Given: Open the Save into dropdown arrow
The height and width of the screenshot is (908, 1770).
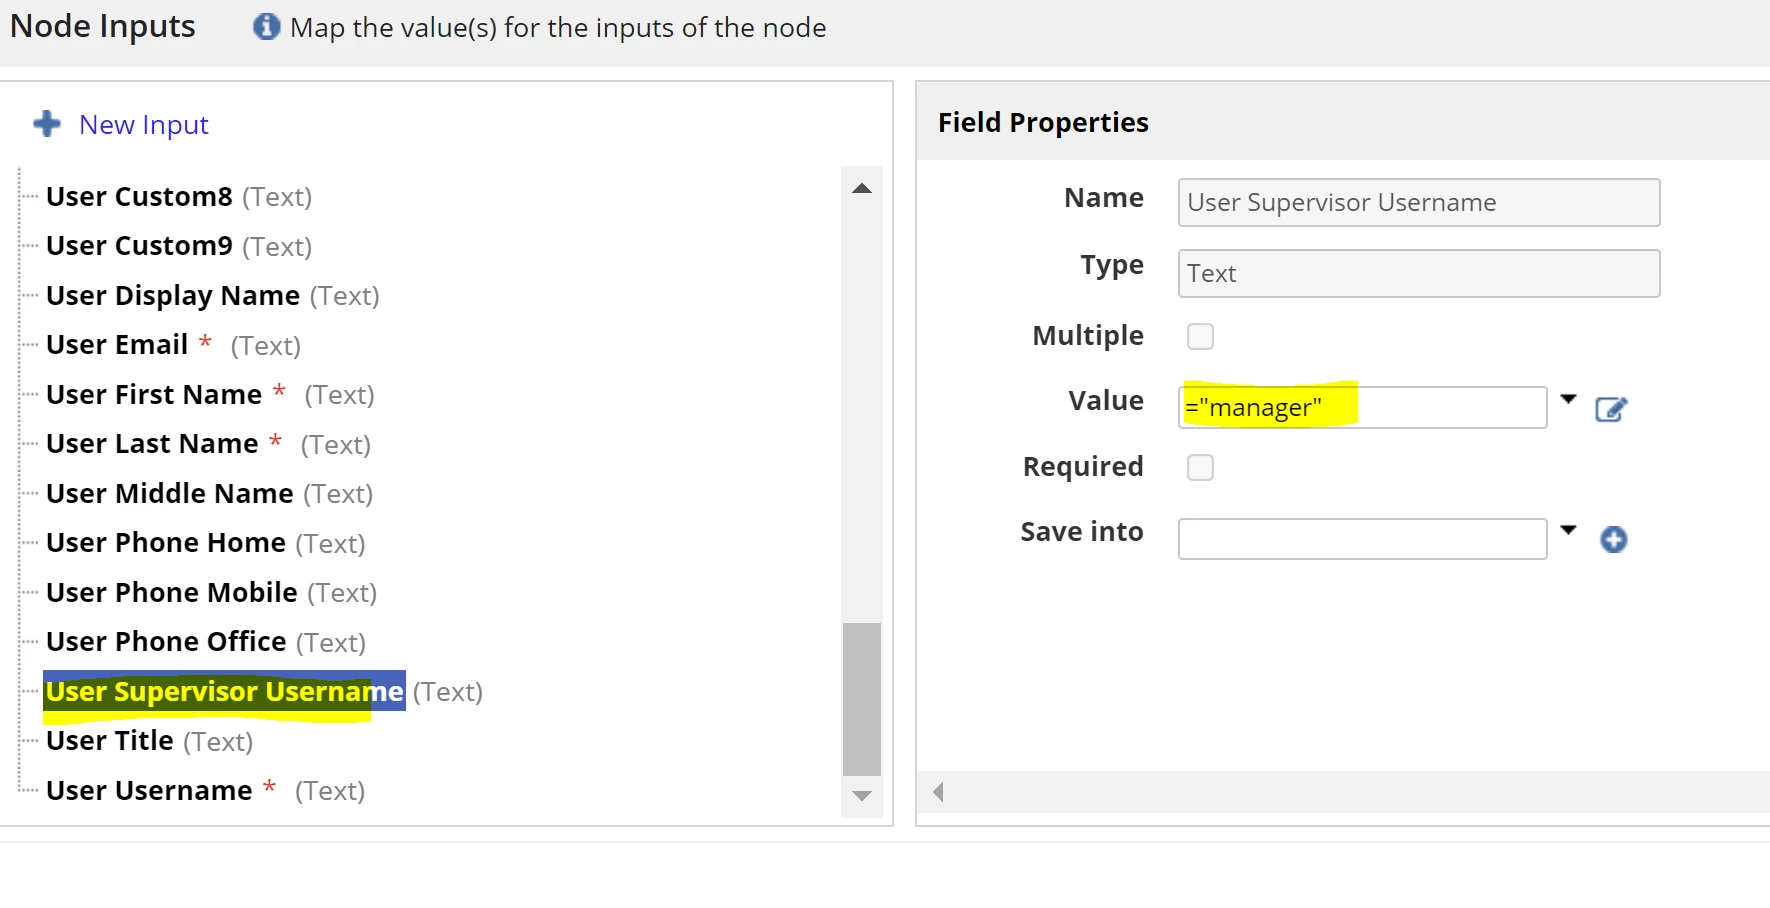Looking at the screenshot, I should [1568, 530].
